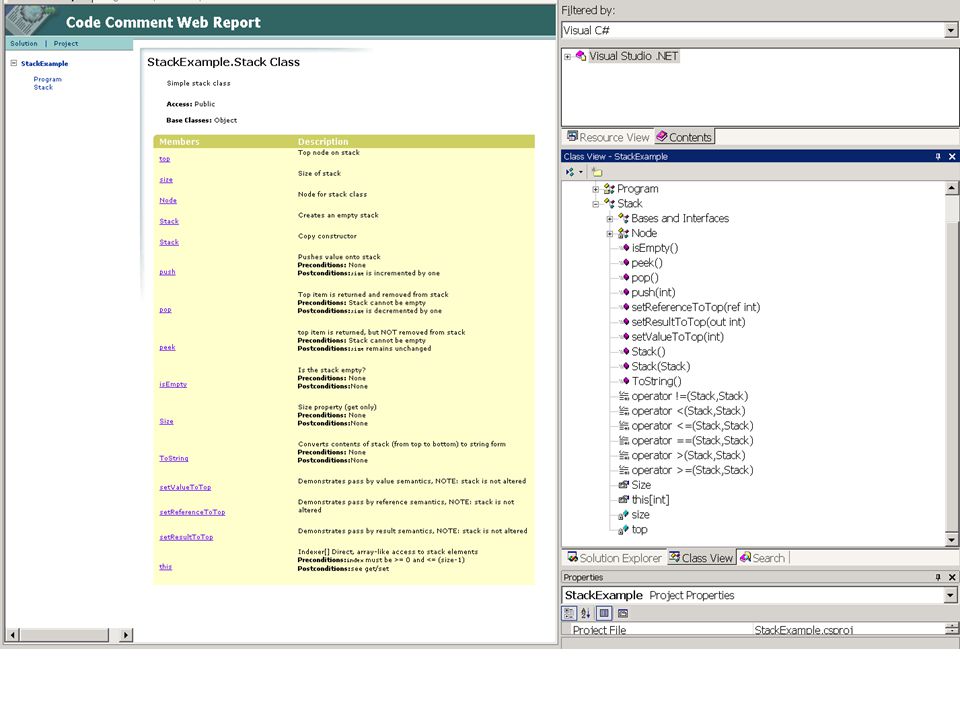The image size is (960, 720).
Task: Open Stack link for 'Copy constructor'
Action: 169,242
